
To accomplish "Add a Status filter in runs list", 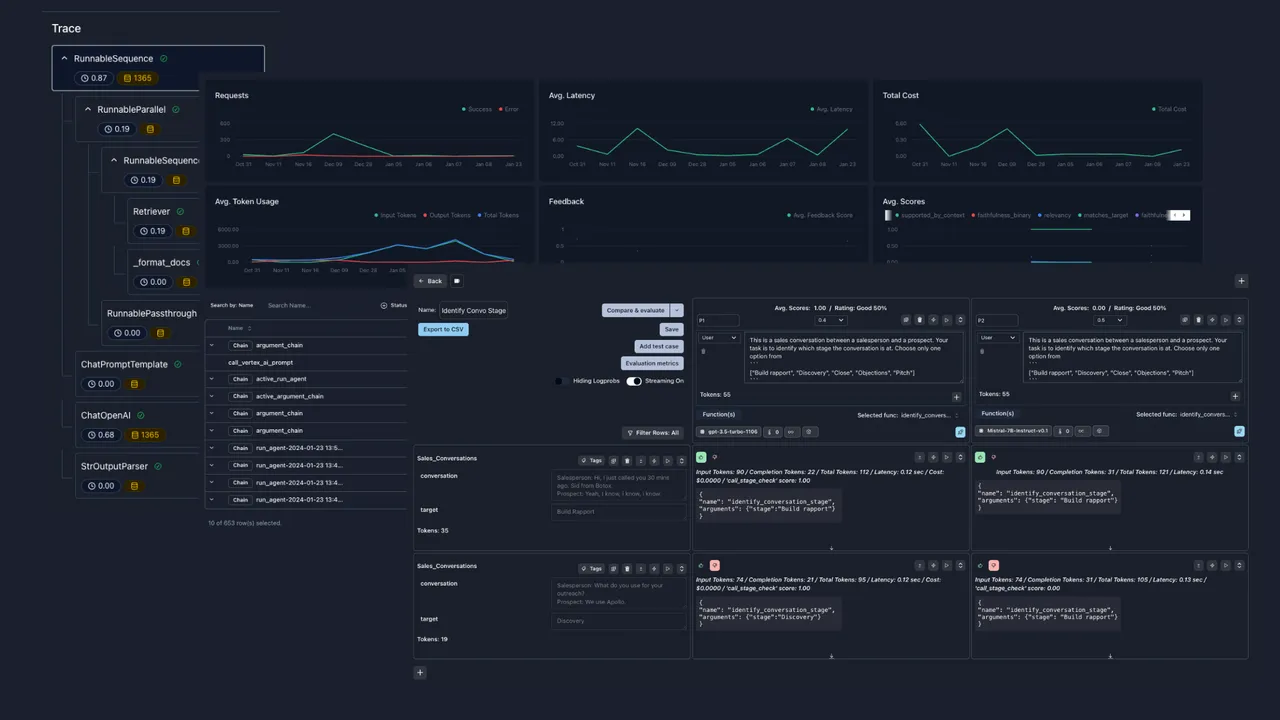I will pyautogui.click(x=394, y=305).
